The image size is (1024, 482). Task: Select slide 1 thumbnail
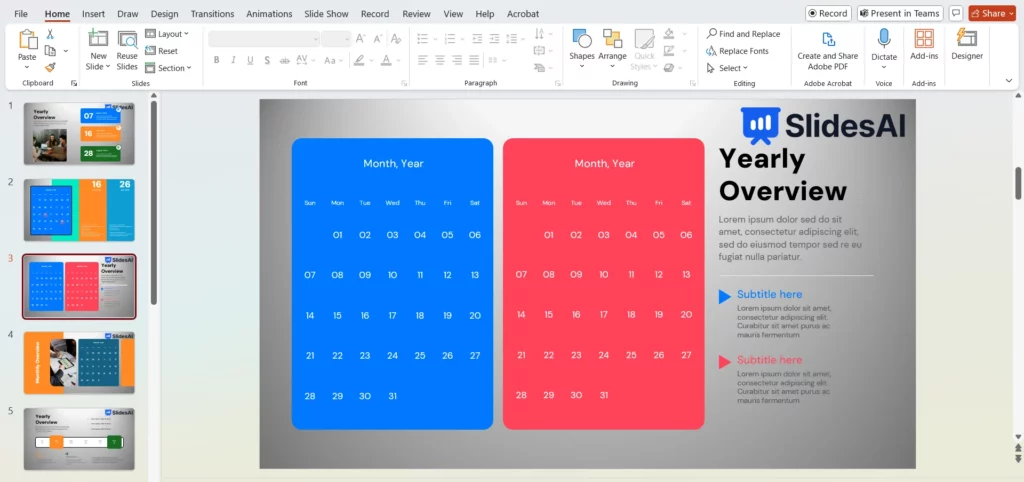(79, 133)
